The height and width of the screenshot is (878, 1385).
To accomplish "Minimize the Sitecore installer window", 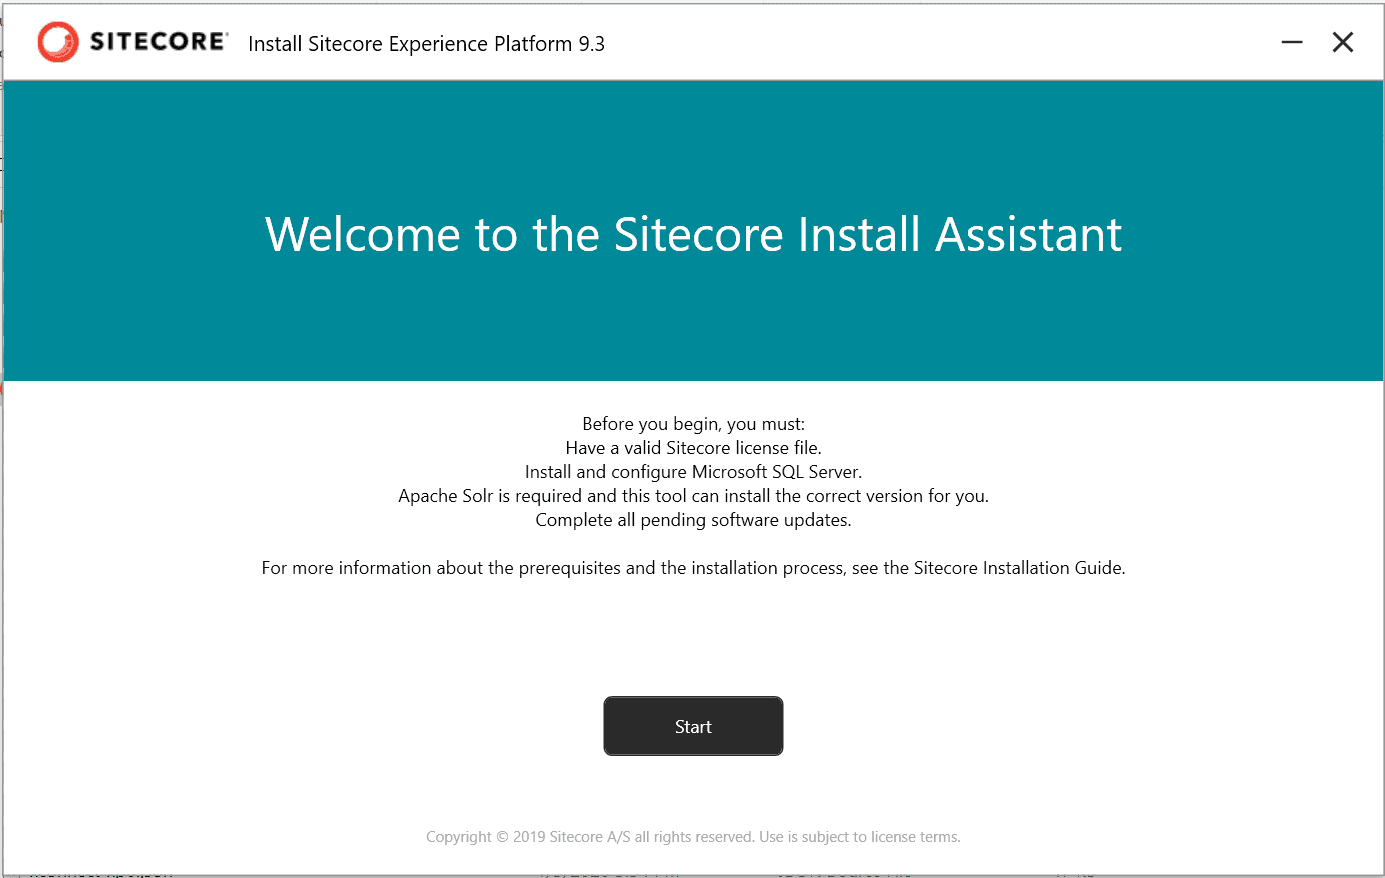I will pos(1292,42).
